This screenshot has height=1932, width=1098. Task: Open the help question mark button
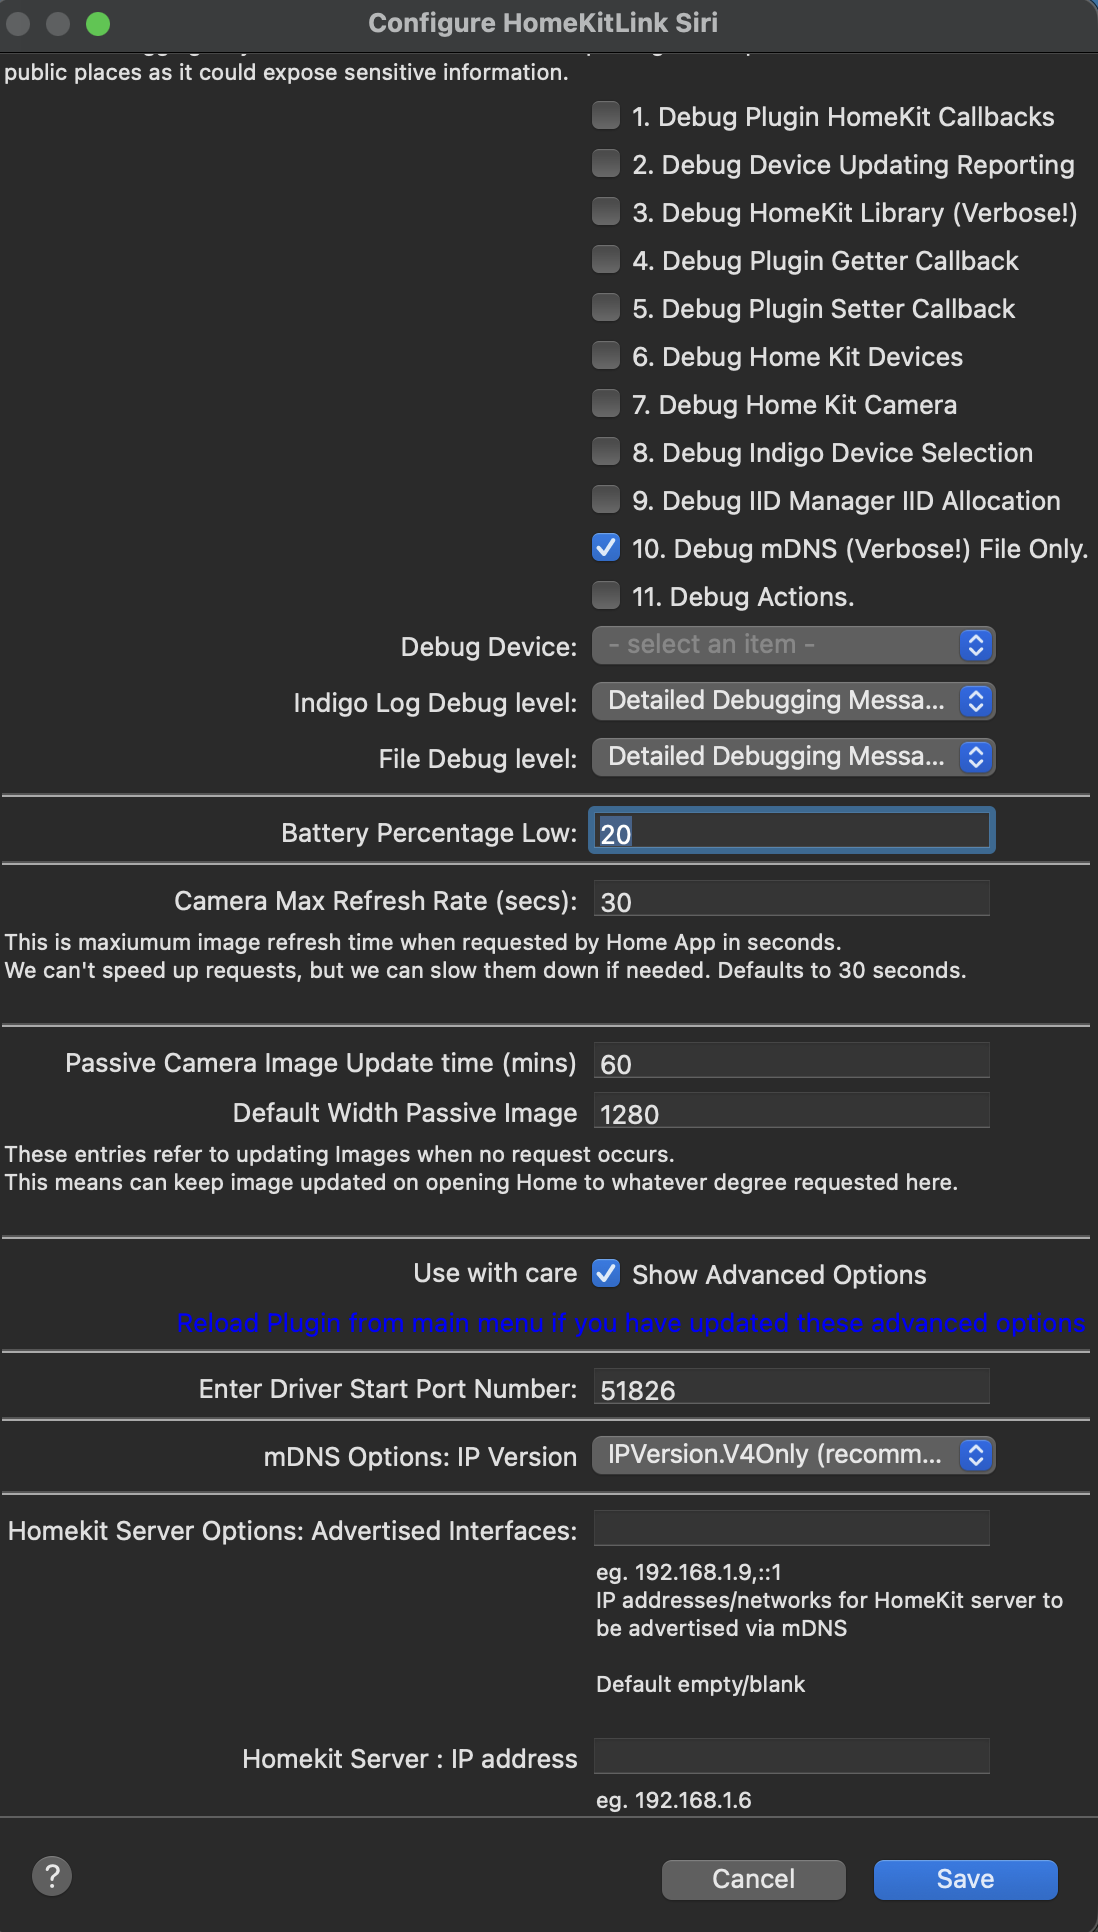coord(52,1876)
